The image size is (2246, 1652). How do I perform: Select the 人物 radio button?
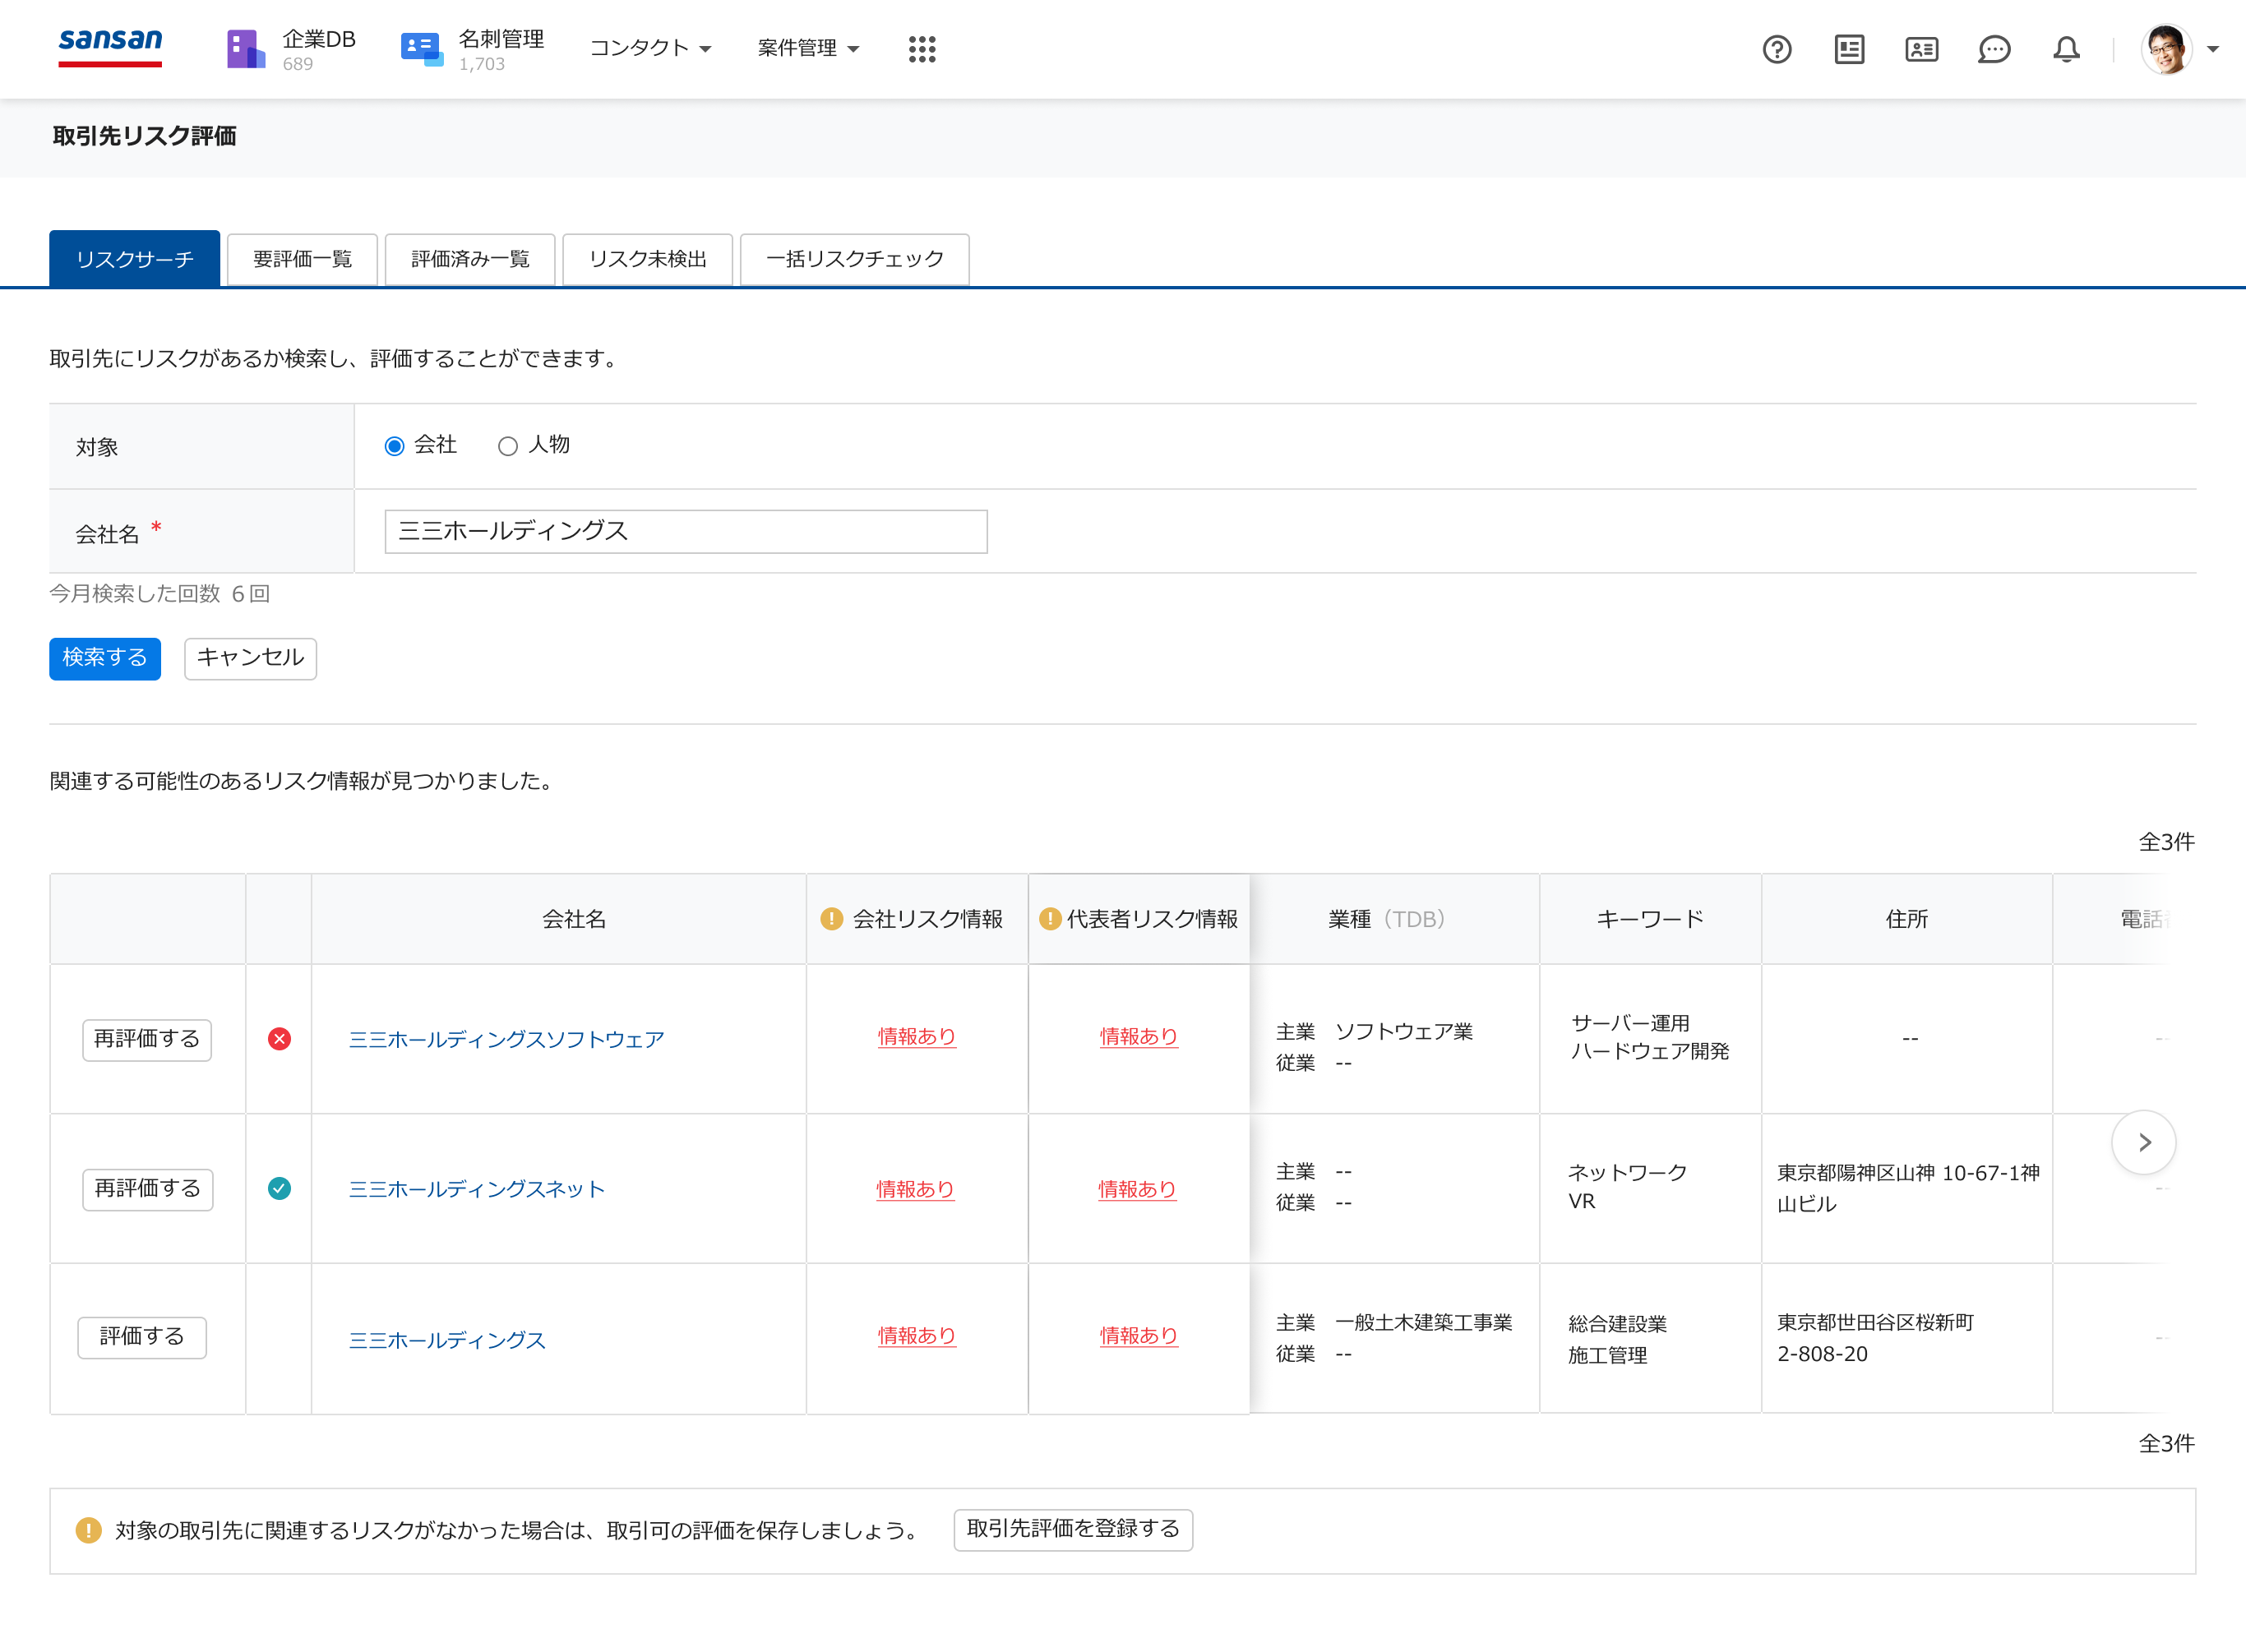pyautogui.click(x=508, y=446)
